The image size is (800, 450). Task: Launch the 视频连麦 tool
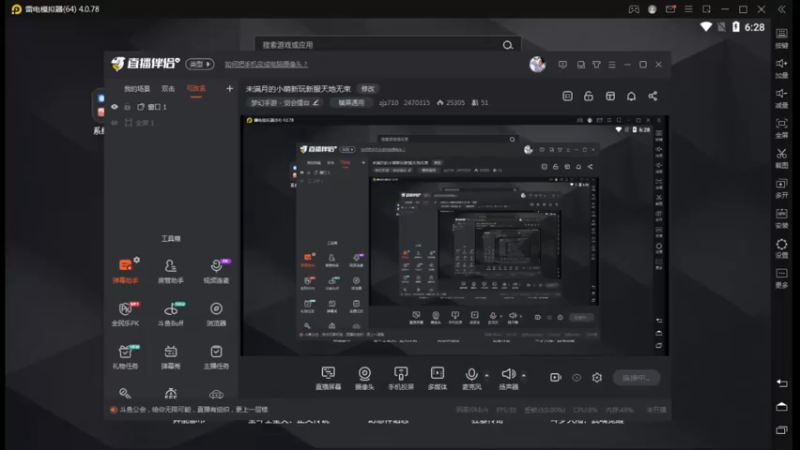pos(216,271)
